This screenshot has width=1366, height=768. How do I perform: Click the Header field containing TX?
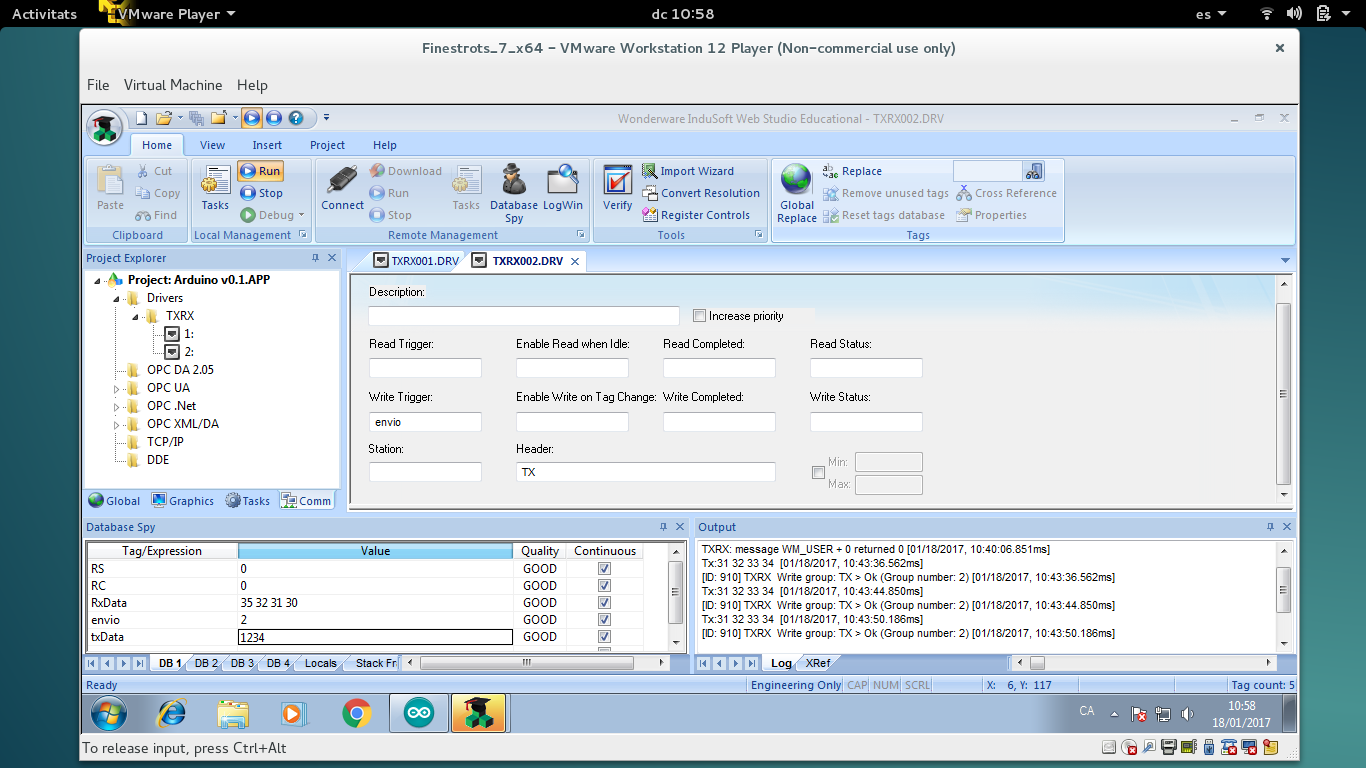(x=646, y=472)
